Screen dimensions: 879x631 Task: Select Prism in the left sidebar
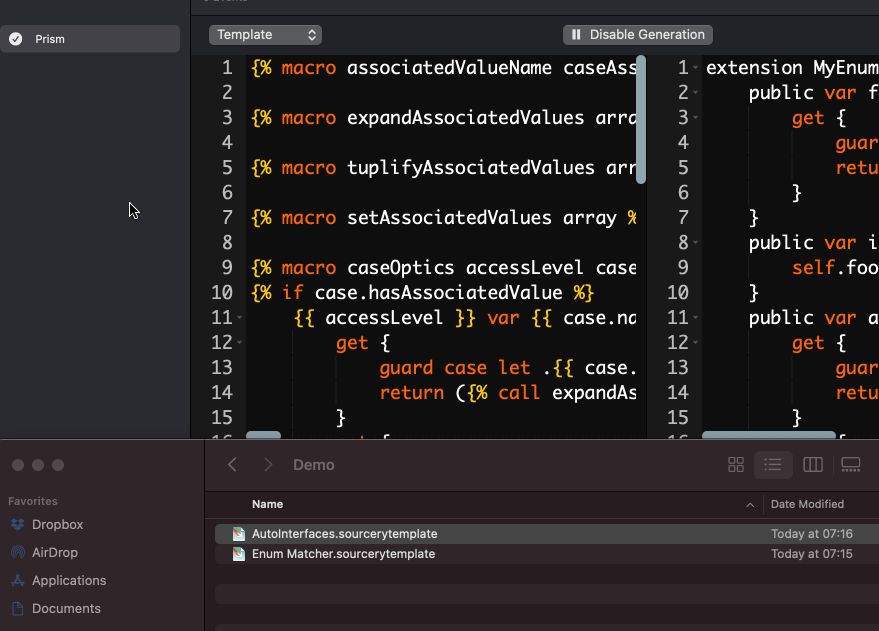90,39
